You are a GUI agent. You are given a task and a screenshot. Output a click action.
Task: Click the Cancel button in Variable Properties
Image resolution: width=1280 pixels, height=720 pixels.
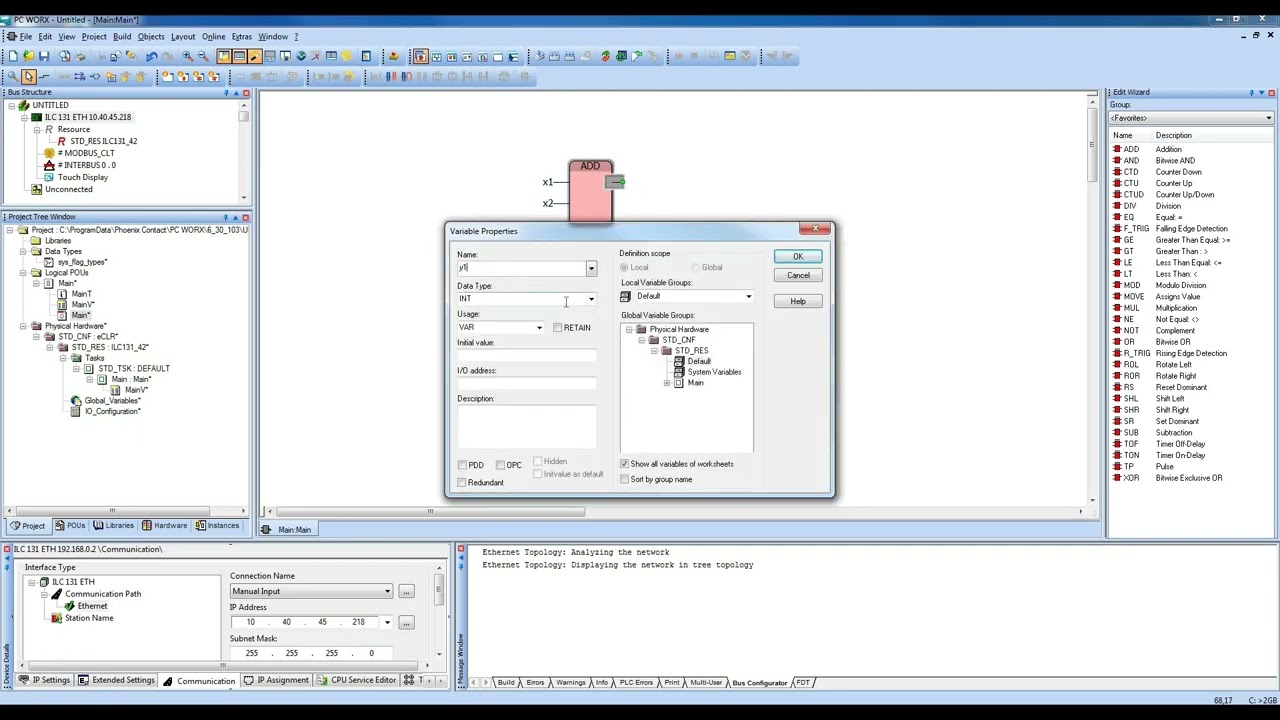click(798, 276)
